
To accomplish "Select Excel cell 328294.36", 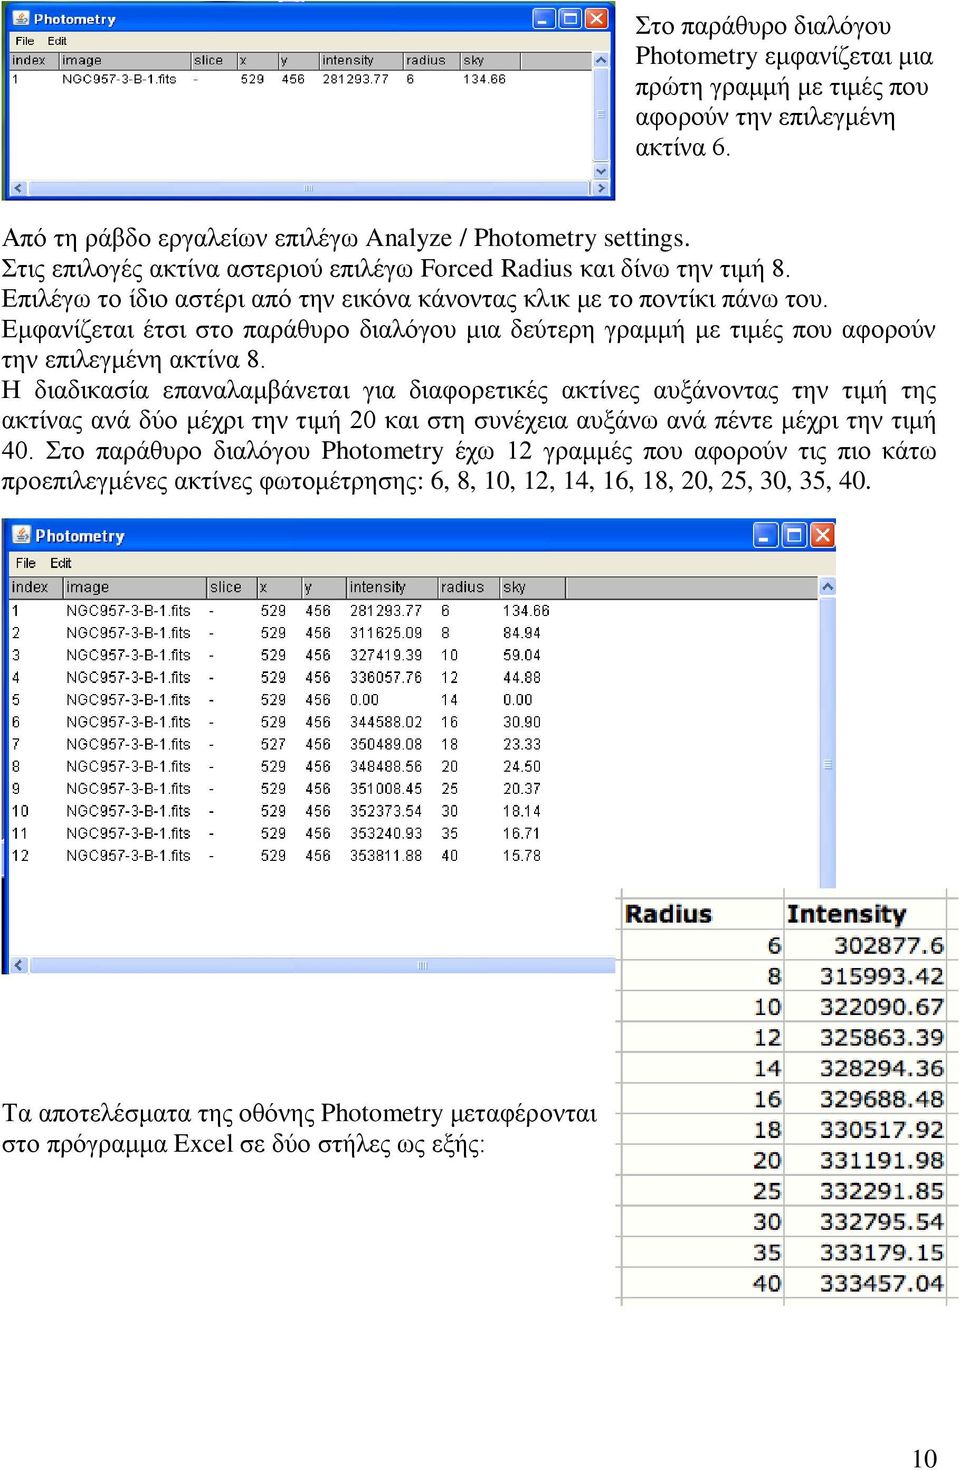I will click(x=865, y=1068).
